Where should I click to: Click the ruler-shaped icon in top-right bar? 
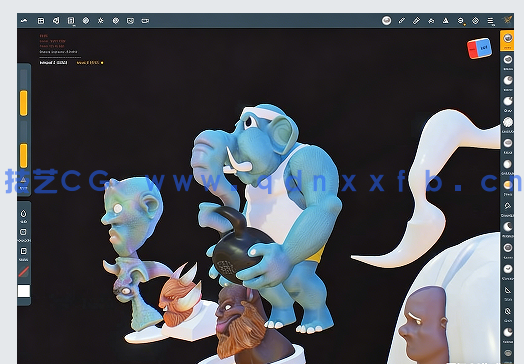[416, 21]
